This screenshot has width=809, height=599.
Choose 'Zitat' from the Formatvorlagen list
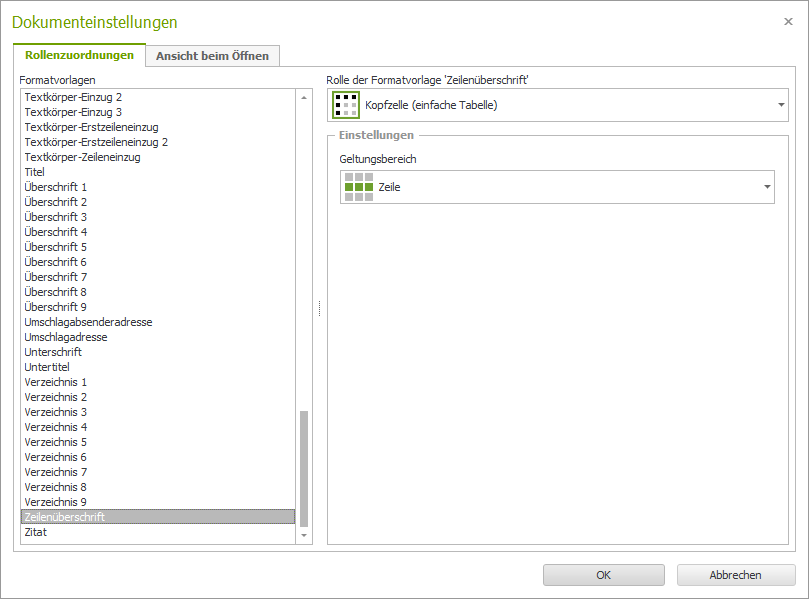pos(36,532)
